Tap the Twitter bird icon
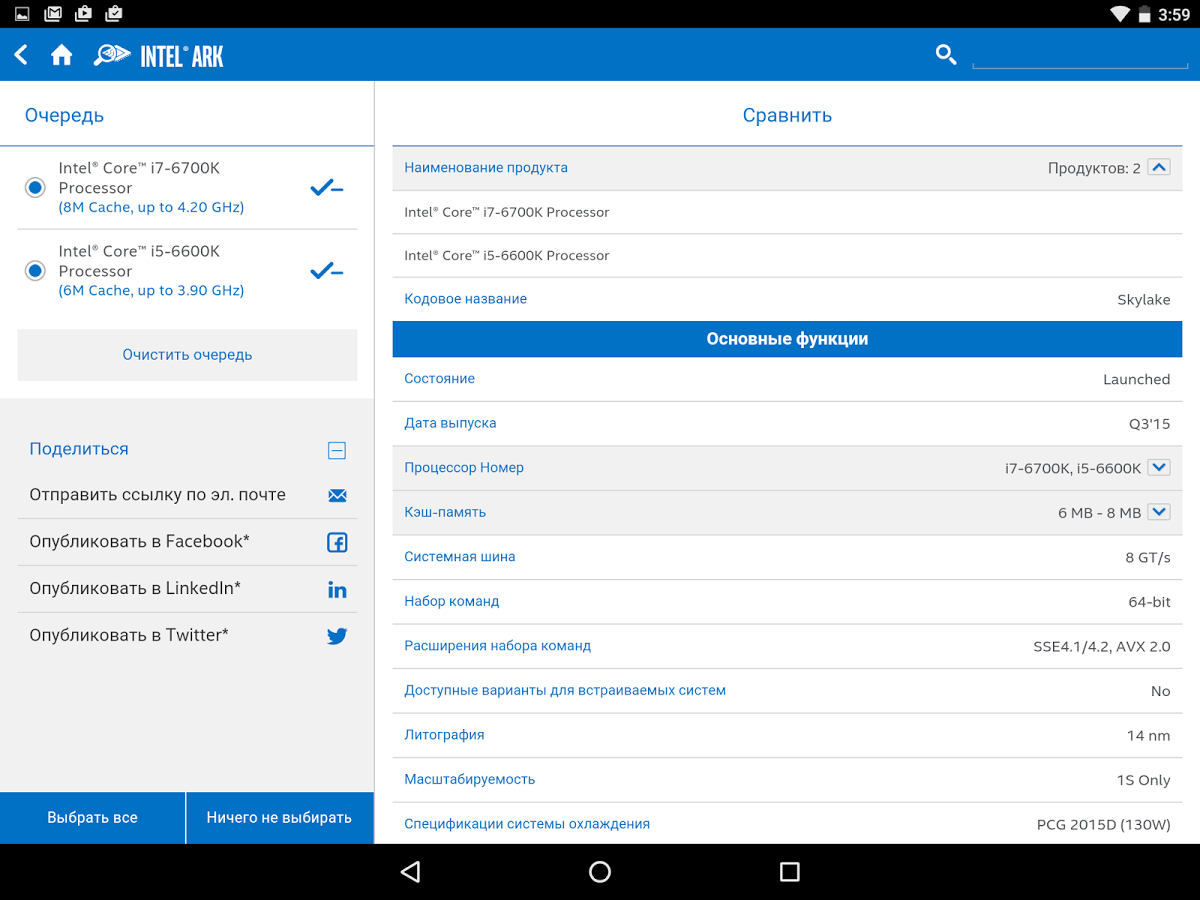This screenshot has width=1200, height=900. 337,636
